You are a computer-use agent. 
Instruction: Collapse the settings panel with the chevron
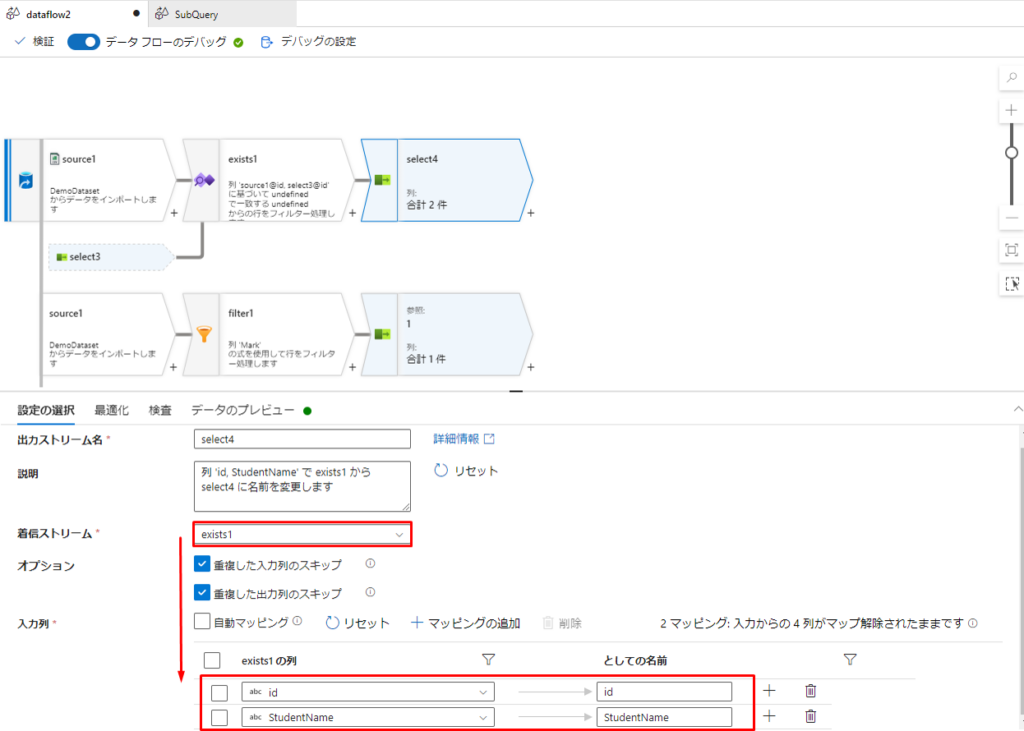coord(1017,409)
